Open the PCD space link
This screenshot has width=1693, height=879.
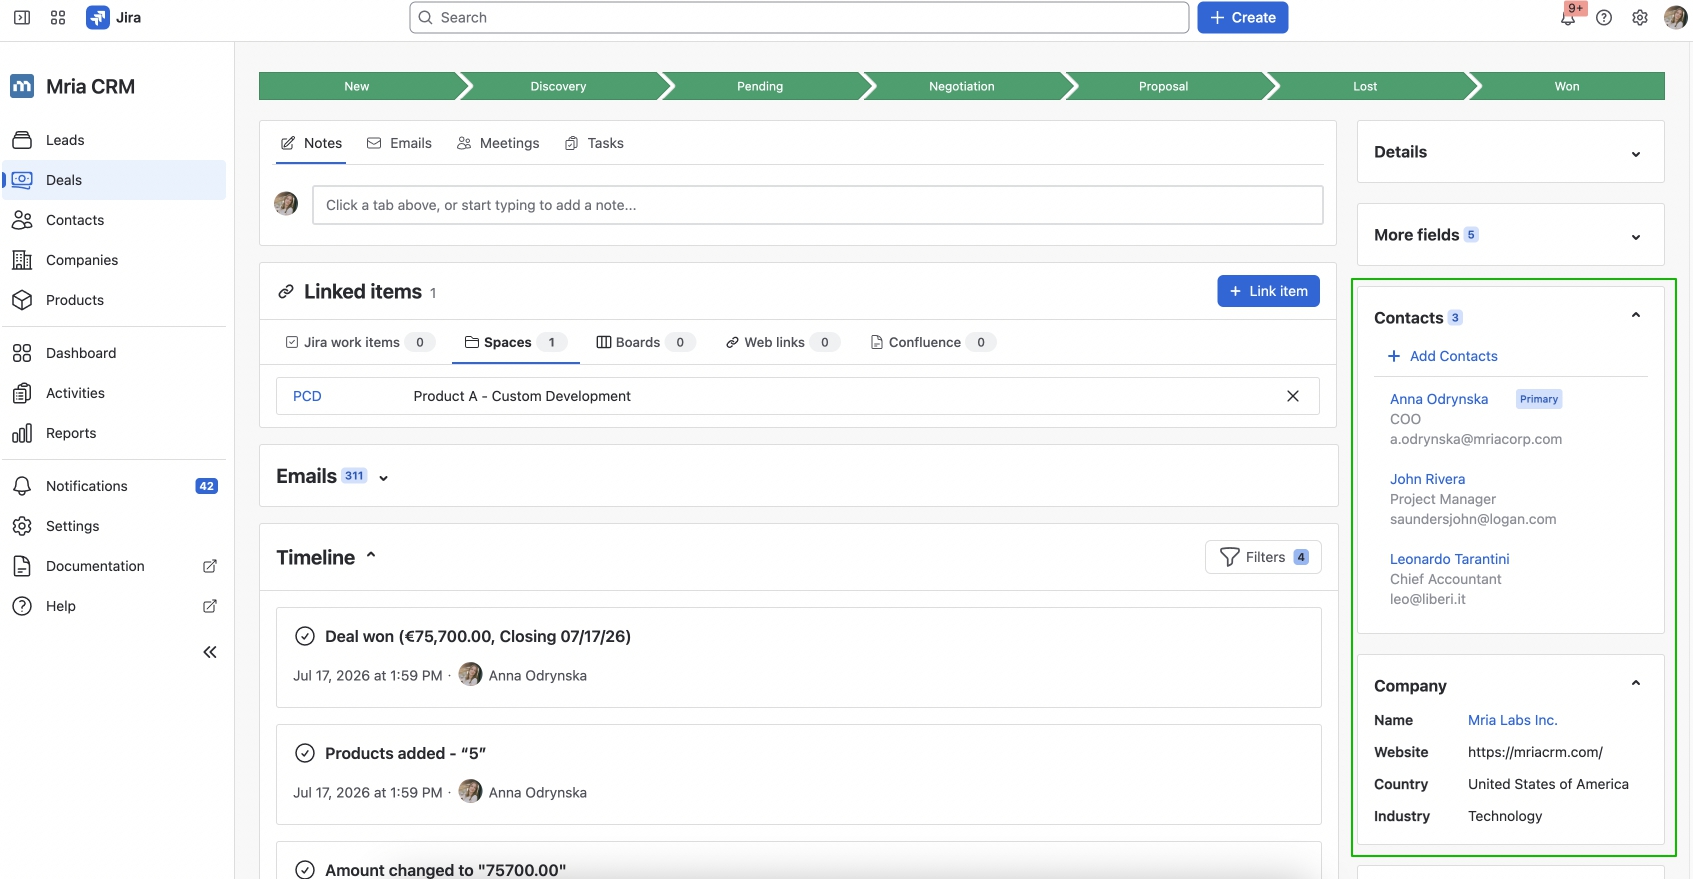(307, 396)
